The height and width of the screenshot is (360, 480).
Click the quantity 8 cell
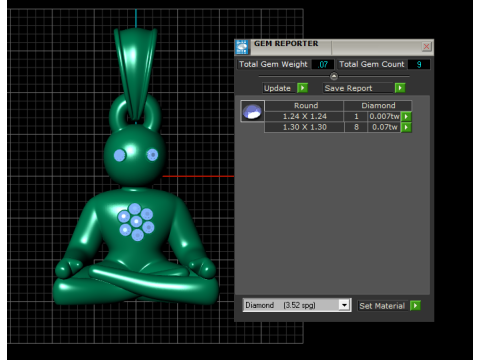[x=356, y=127]
